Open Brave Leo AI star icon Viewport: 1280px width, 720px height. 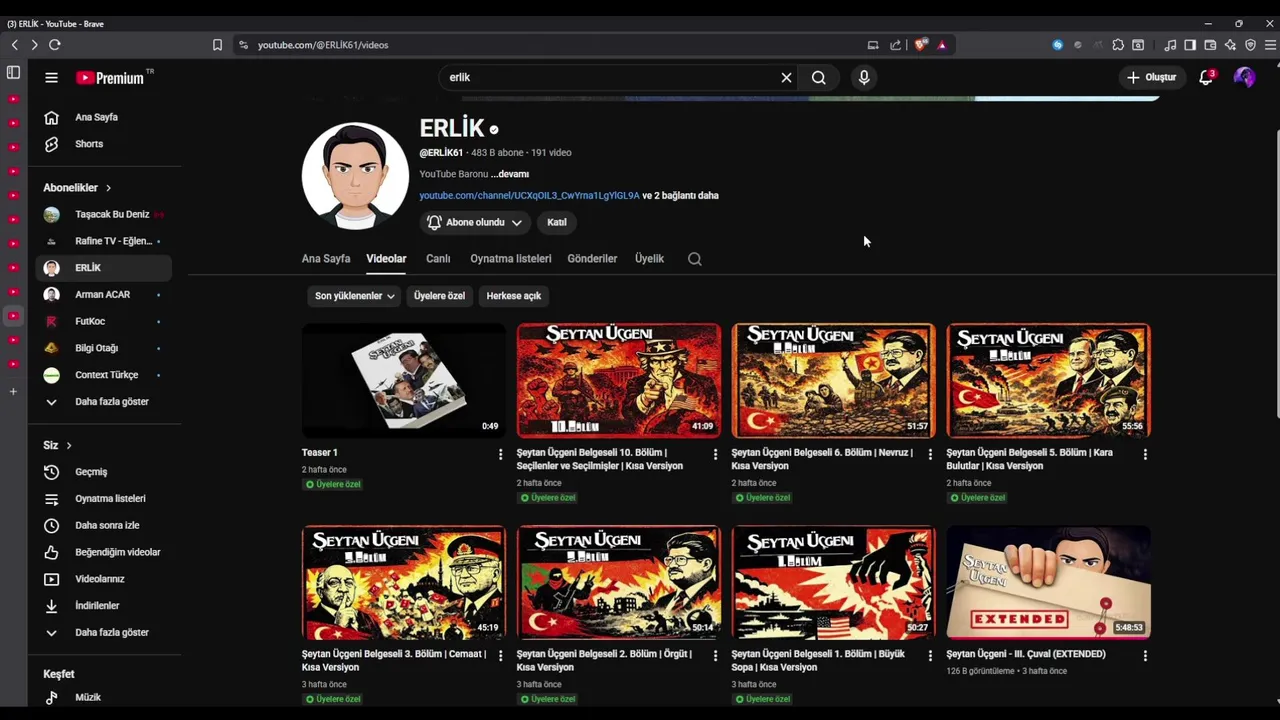pos(1230,45)
